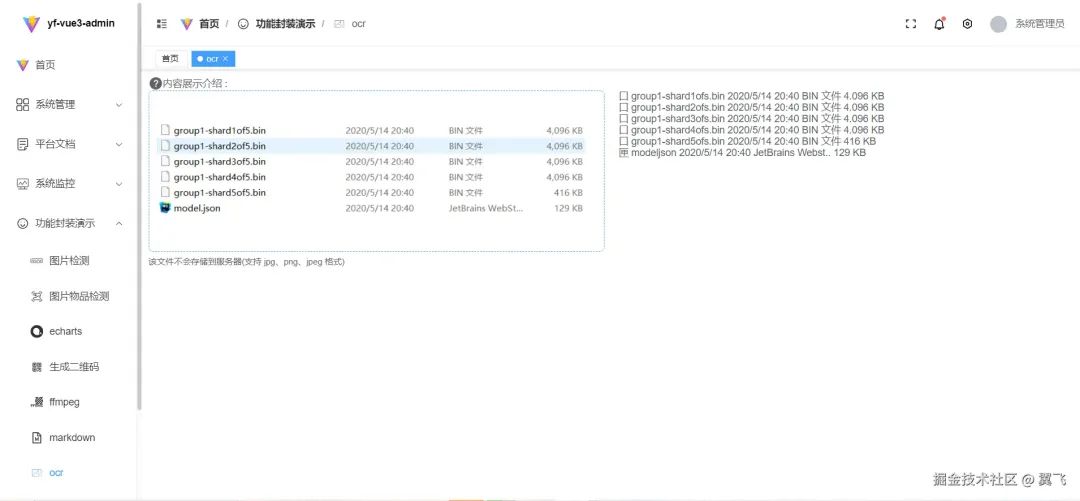Viewport: 1080px width, 501px height.
Task: Click OCR result line group1-shard3ofs.bin
Action: click(751, 119)
